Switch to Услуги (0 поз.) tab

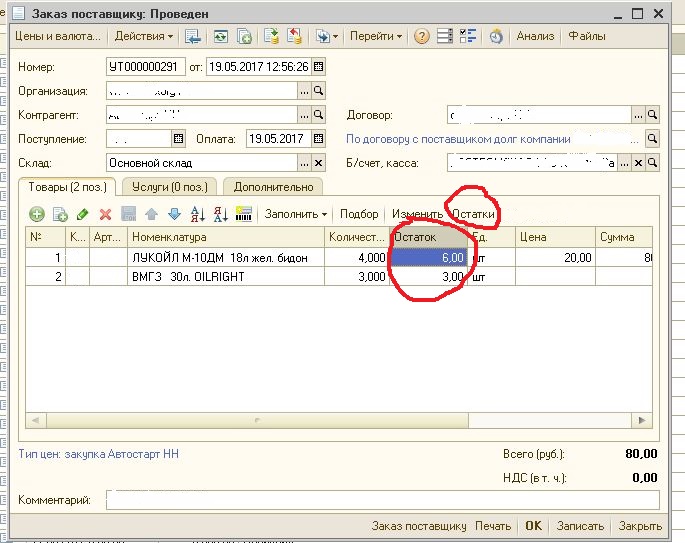[x=169, y=187]
